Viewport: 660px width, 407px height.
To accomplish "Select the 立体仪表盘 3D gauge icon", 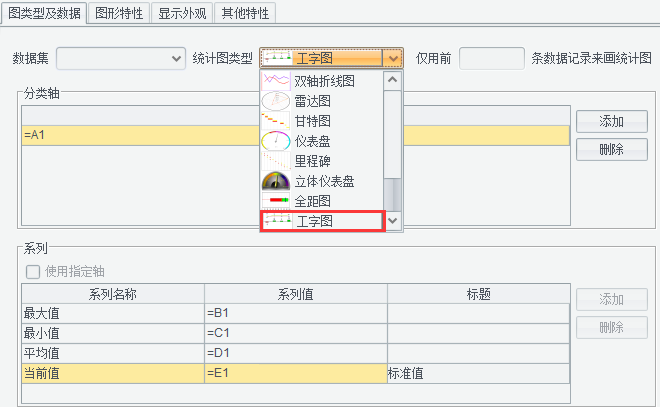I will (x=276, y=181).
